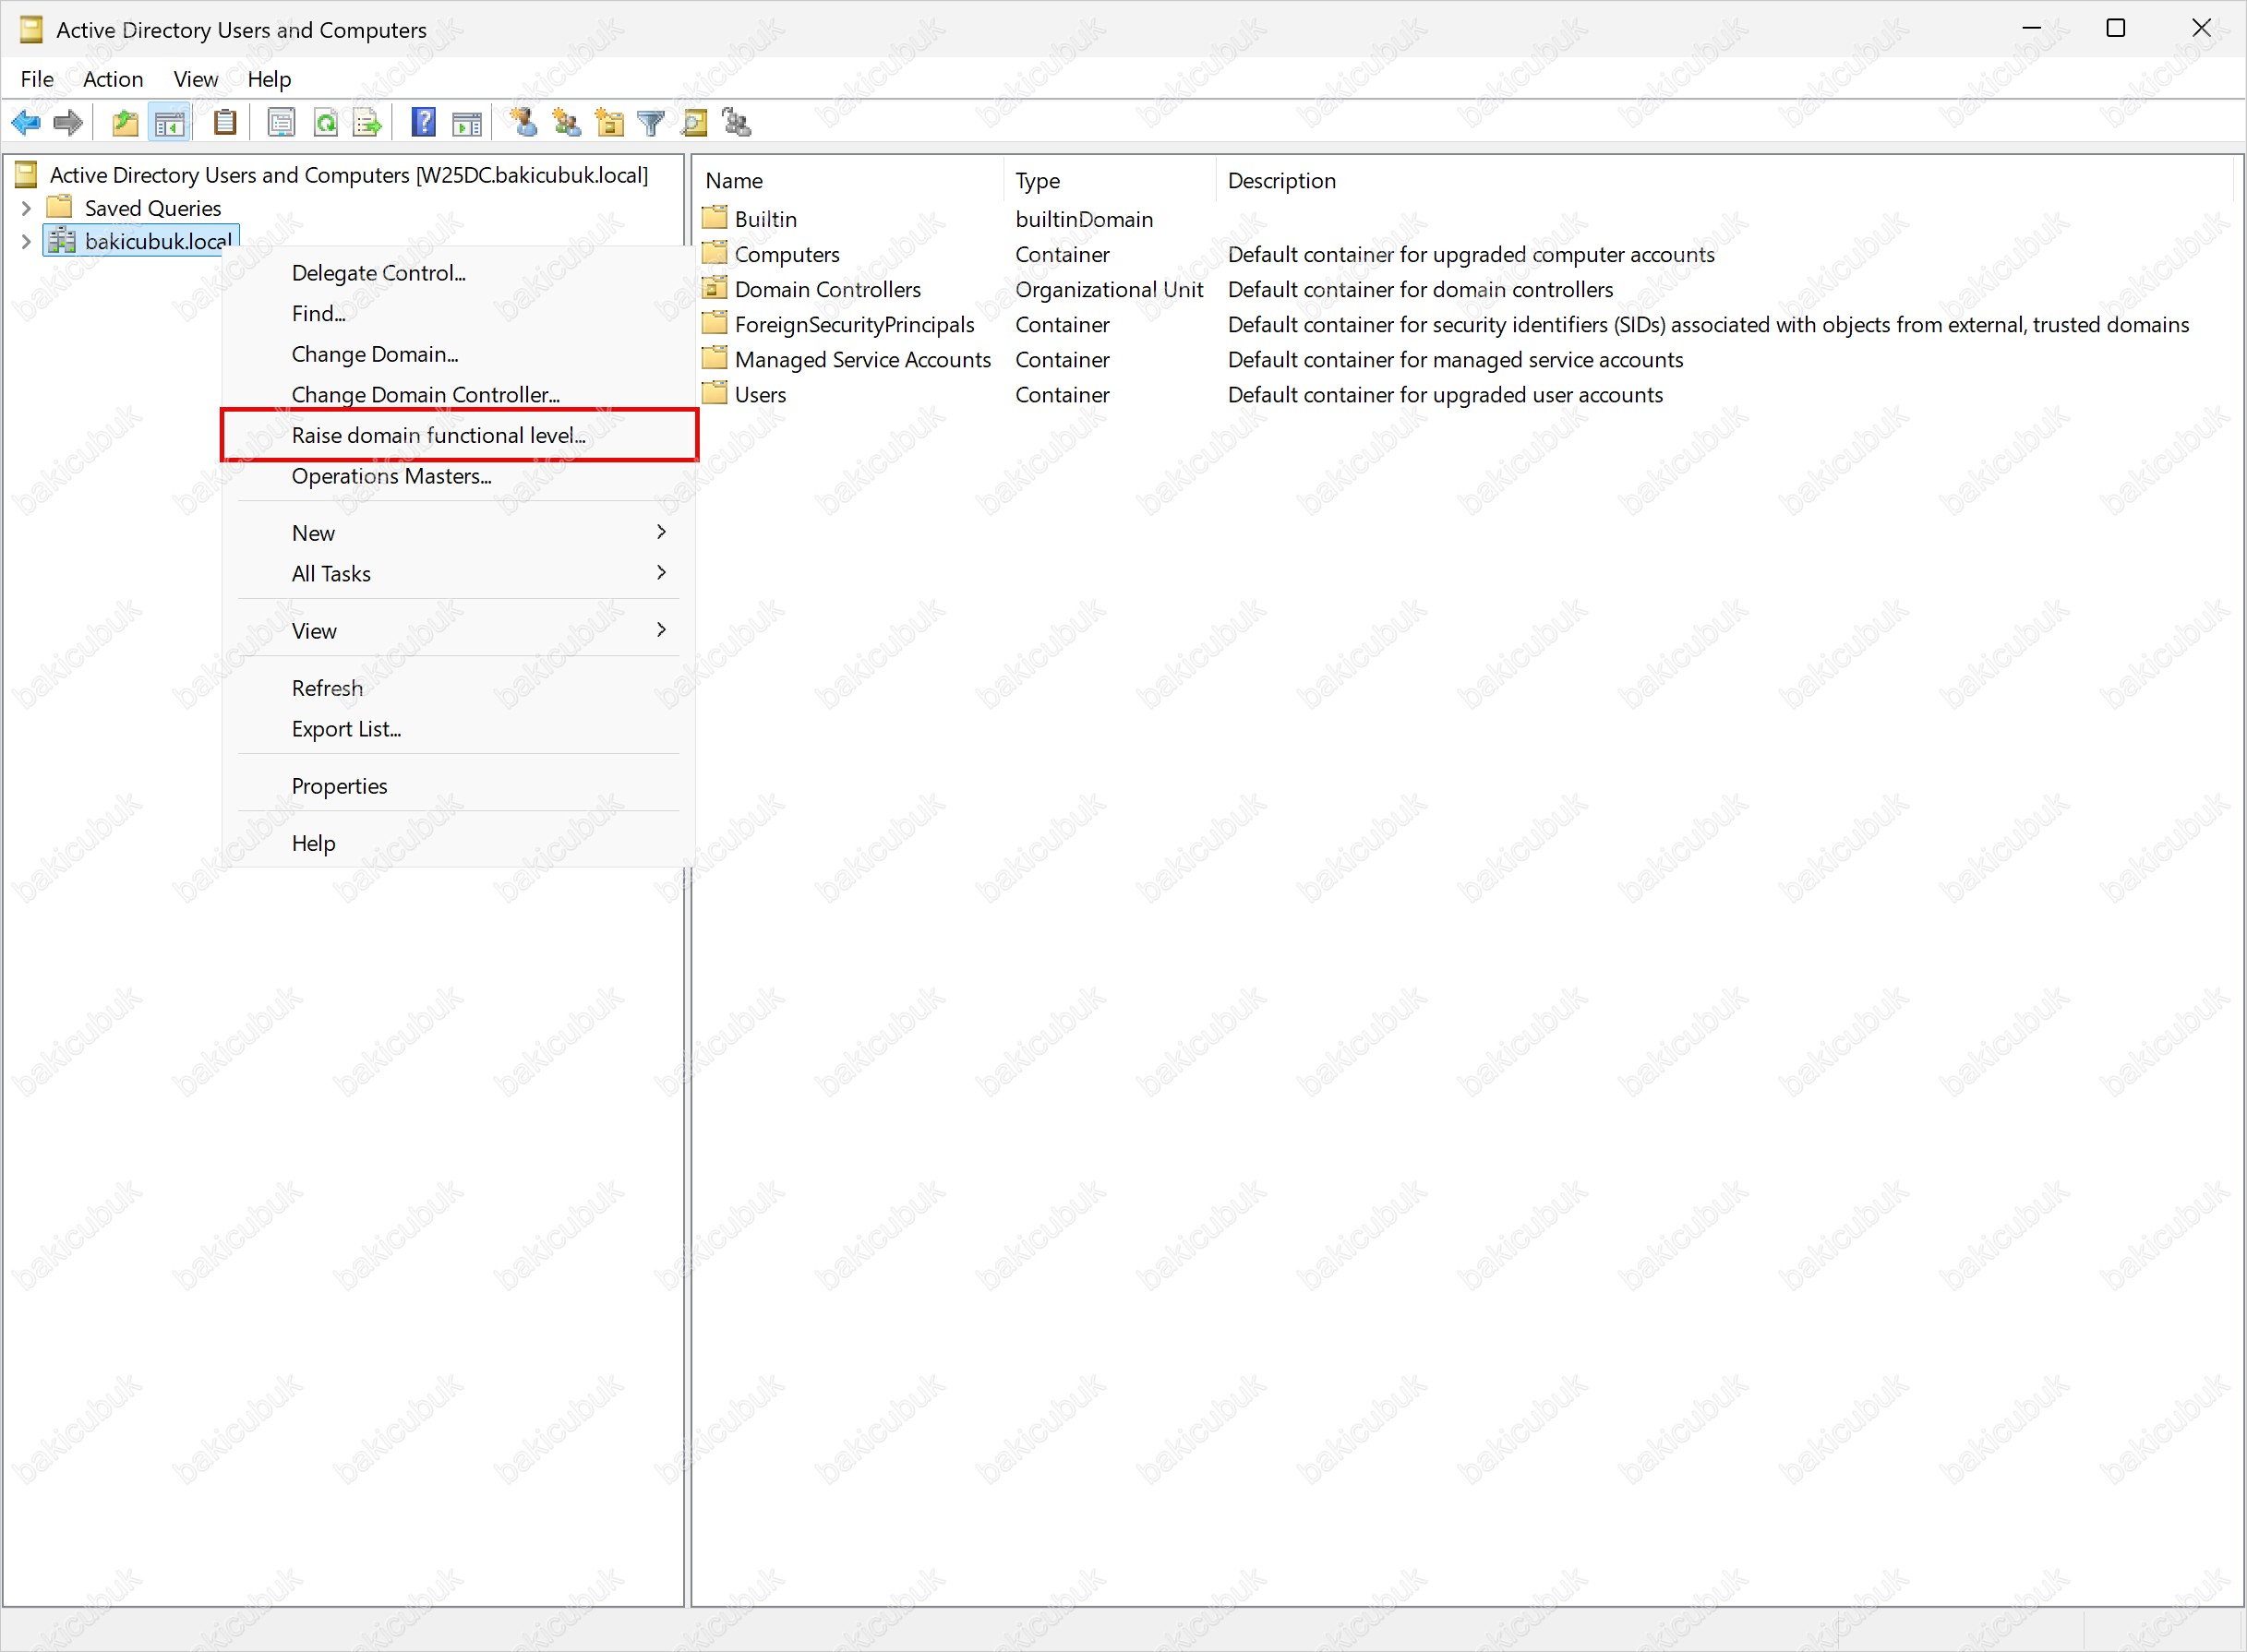
Task: Select the Users row name
Action: click(x=760, y=394)
